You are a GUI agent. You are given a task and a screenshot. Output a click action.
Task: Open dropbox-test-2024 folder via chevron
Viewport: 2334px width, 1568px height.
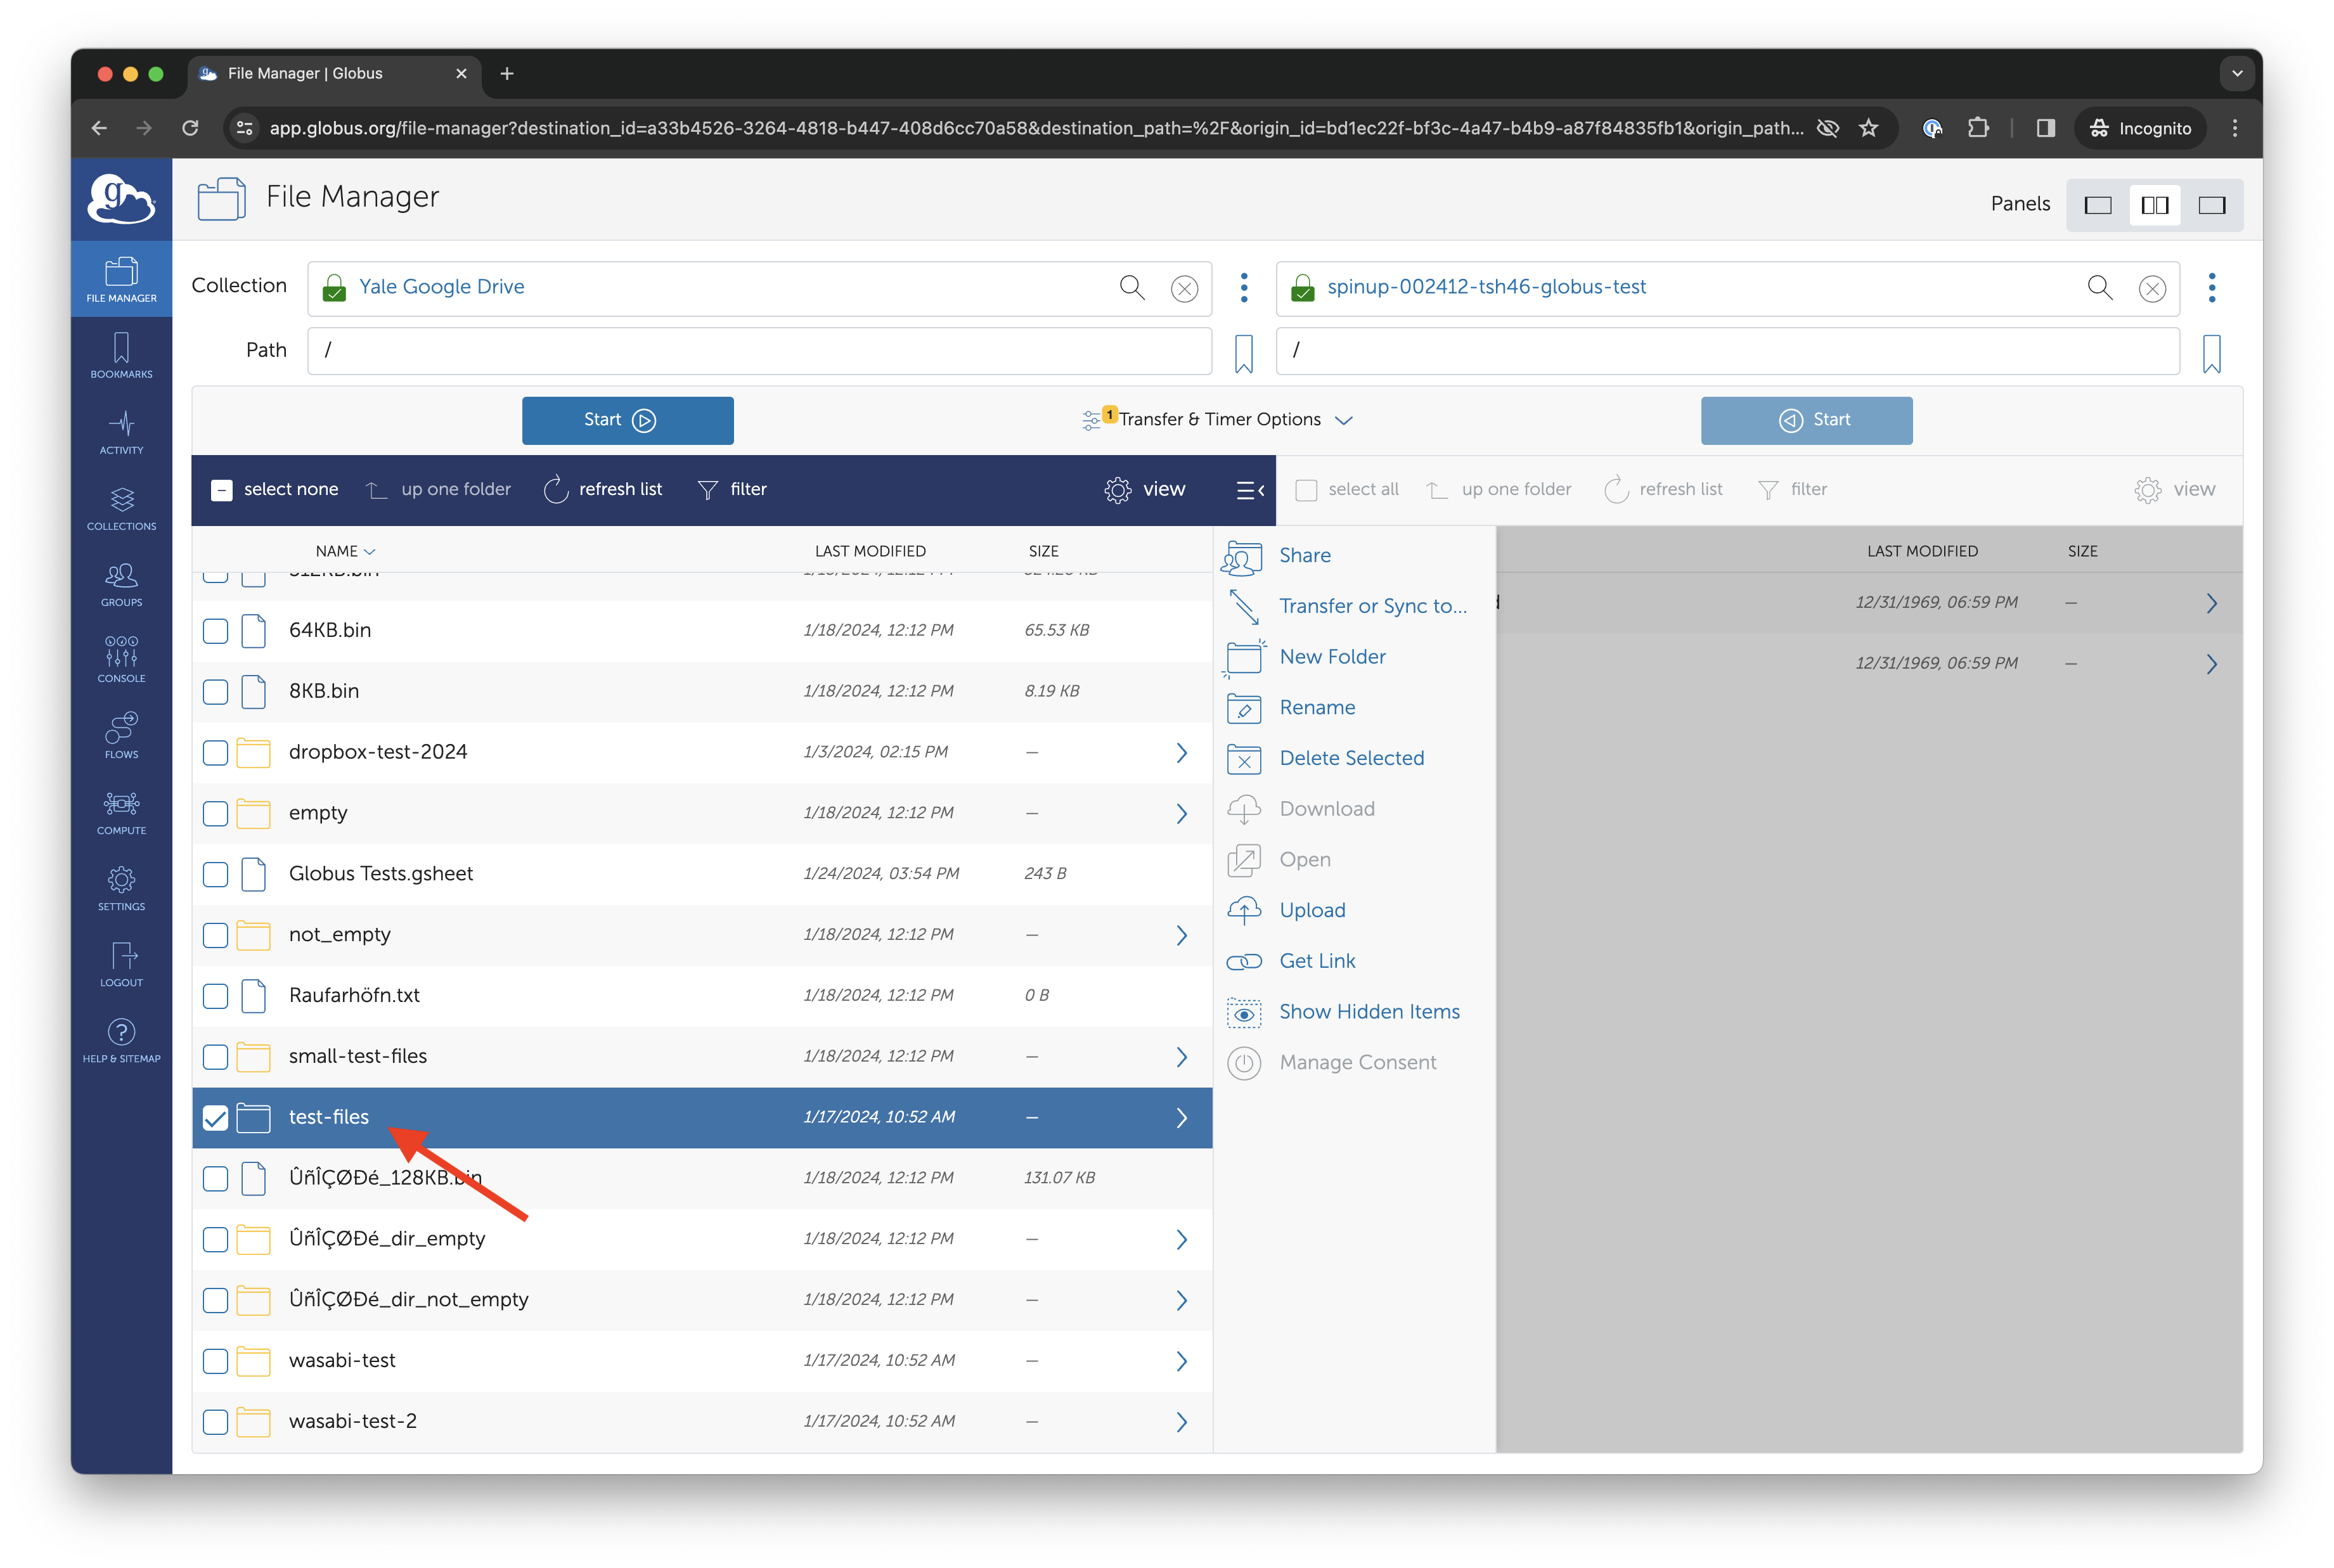(x=1181, y=753)
